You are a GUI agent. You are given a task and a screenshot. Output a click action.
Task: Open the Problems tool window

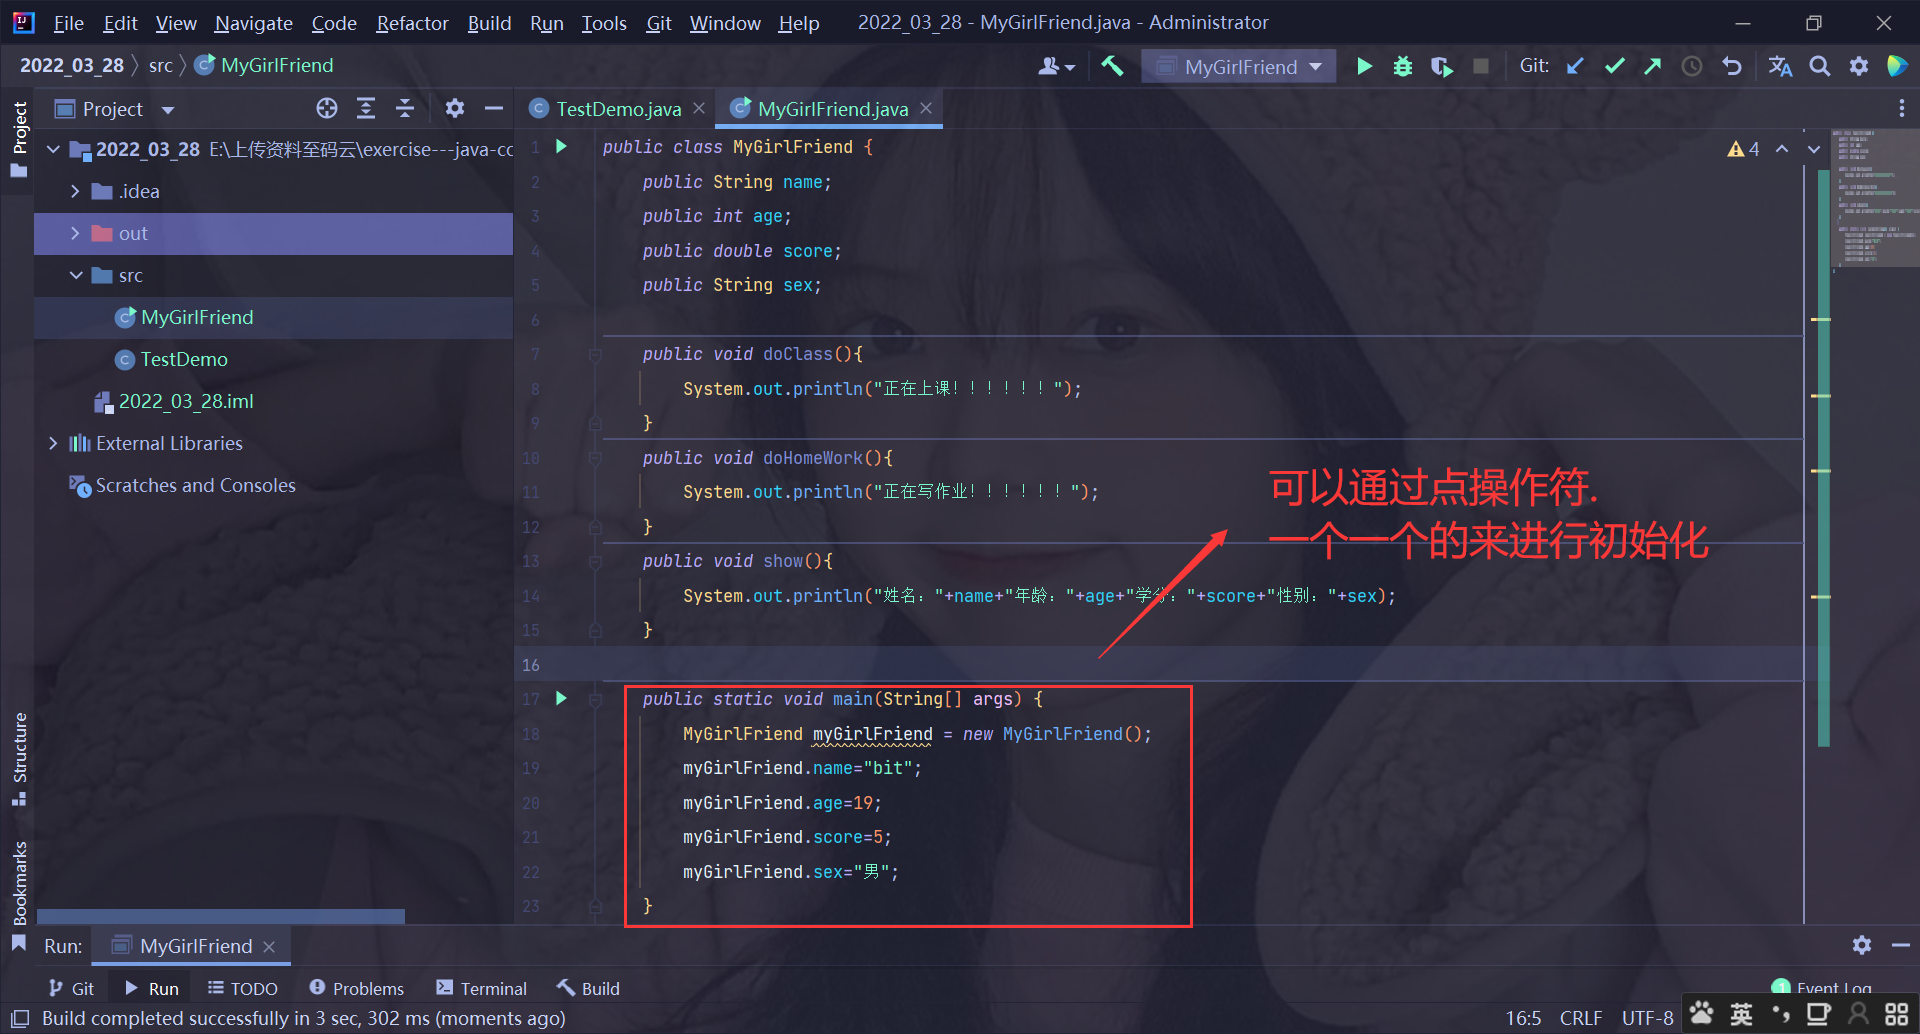pyautogui.click(x=357, y=988)
